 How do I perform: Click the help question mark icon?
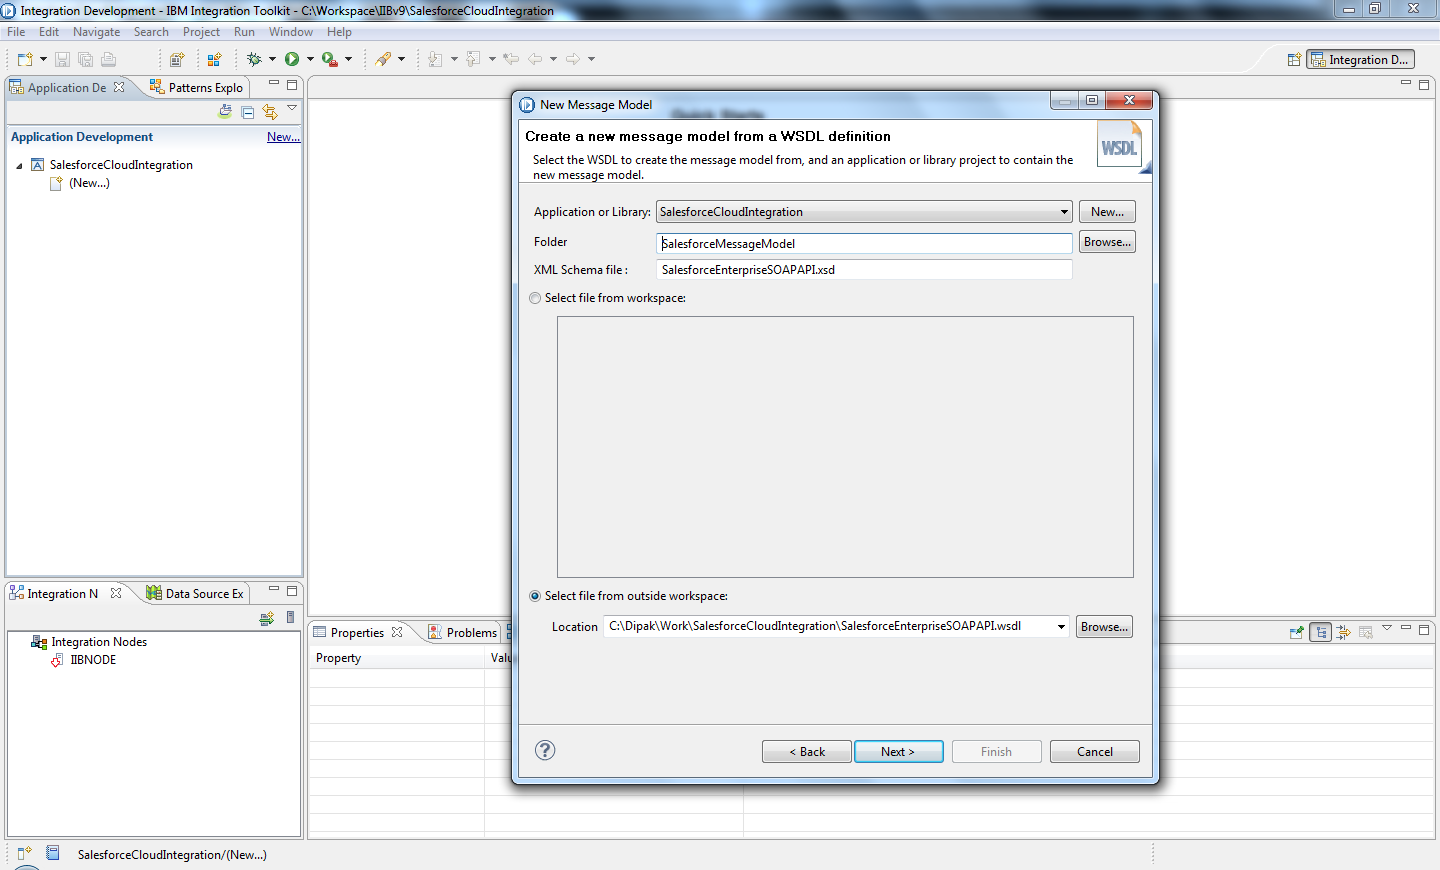coord(545,750)
